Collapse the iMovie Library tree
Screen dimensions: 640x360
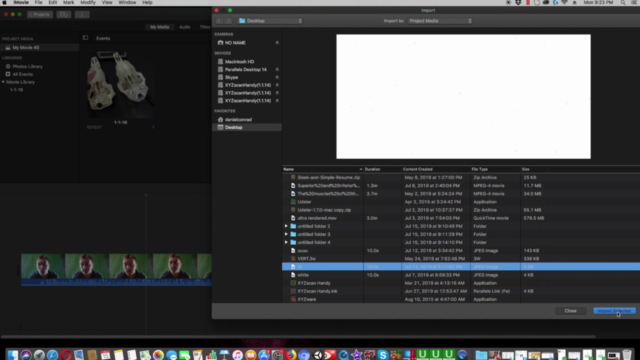point(3,82)
